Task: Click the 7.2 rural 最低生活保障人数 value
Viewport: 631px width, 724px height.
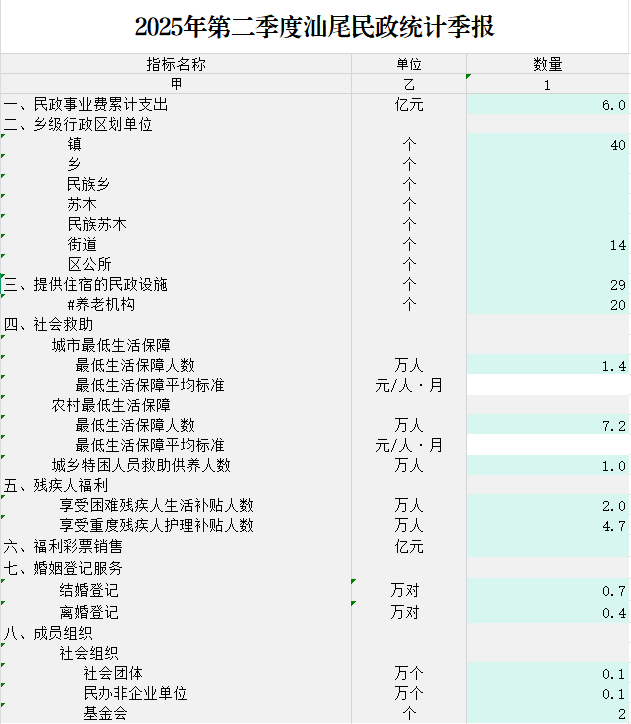Action: click(x=547, y=426)
